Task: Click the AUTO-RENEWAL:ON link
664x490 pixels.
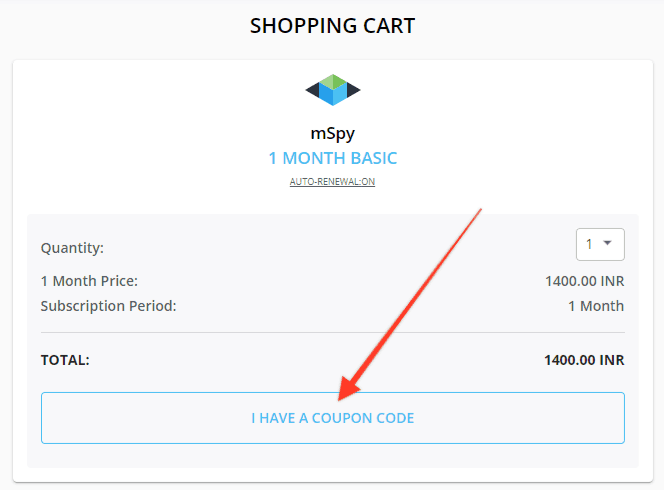Action: point(332,182)
